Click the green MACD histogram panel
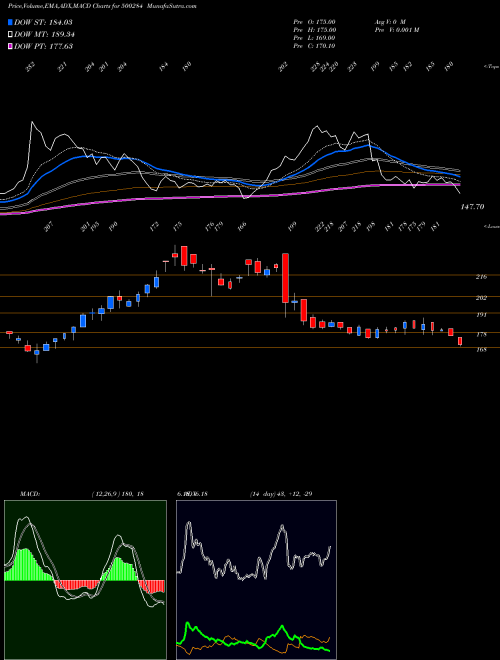 click(x=85, y=580)
